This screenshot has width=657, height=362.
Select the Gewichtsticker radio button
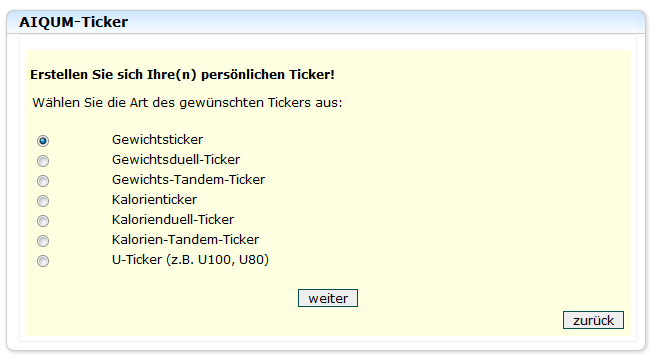pyautogui.click(x=43, y=141)
